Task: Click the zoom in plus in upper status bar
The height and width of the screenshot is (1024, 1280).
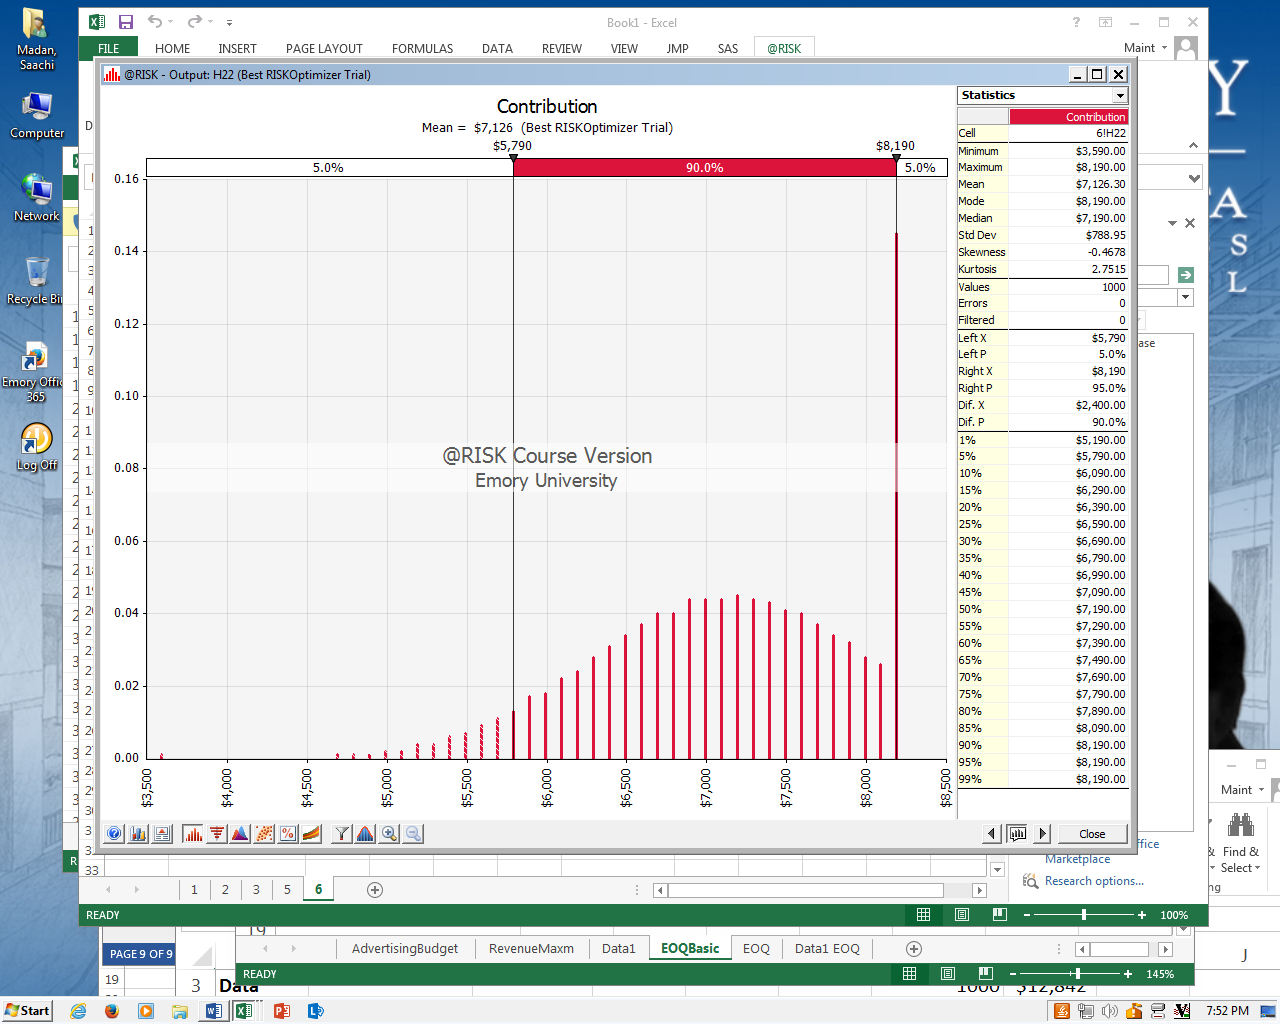Action: [x=1142, y=915]
